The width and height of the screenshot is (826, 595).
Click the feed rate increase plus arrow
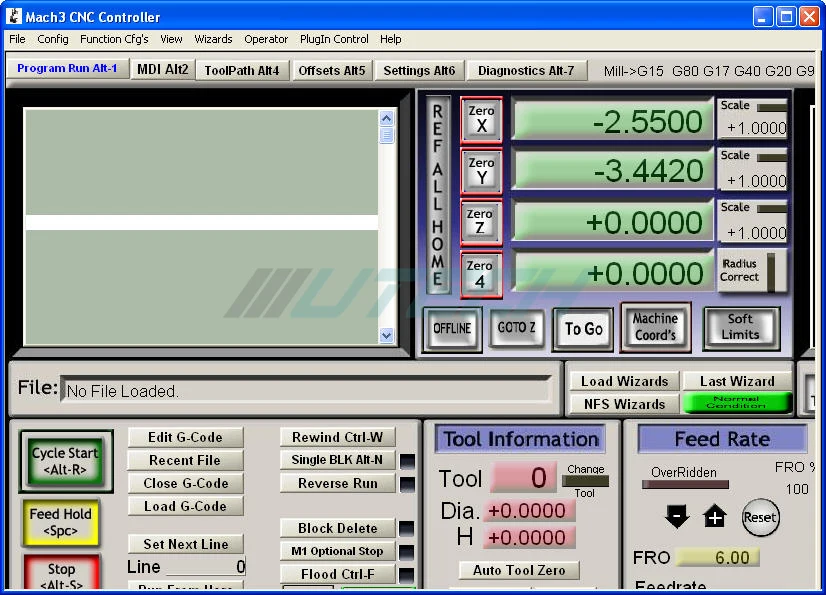[x=714, y=517]
